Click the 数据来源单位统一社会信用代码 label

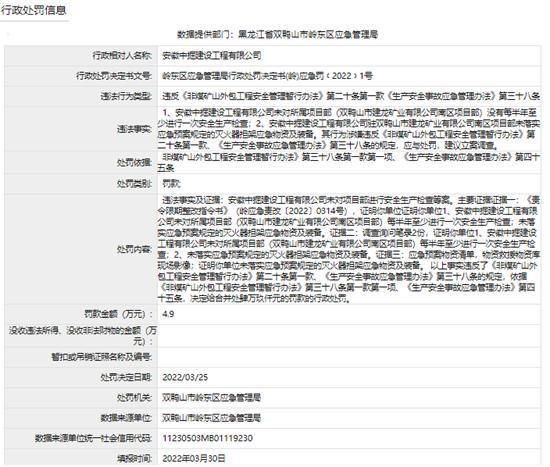click(x=93, y=438)
